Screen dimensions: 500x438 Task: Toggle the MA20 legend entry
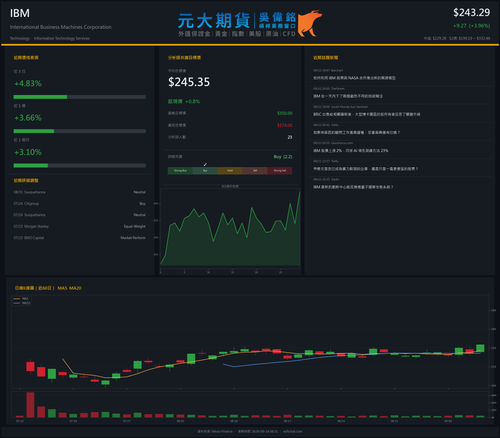[22, 303]
